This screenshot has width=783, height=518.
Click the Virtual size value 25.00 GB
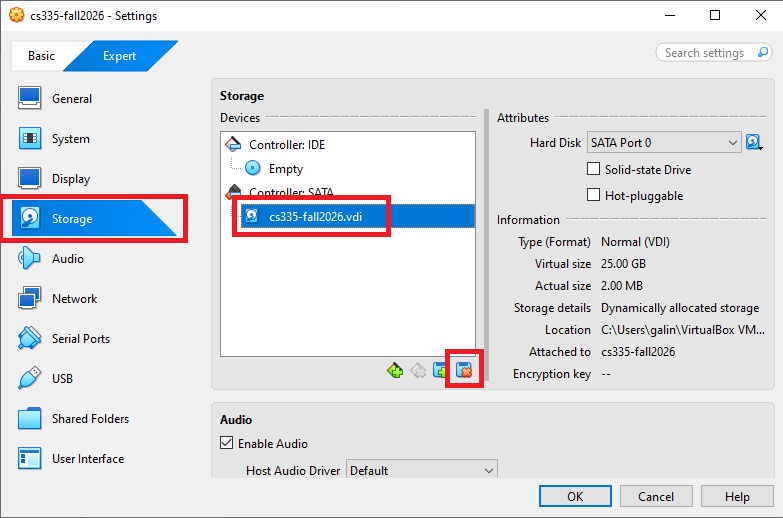[x=623, y=263]
